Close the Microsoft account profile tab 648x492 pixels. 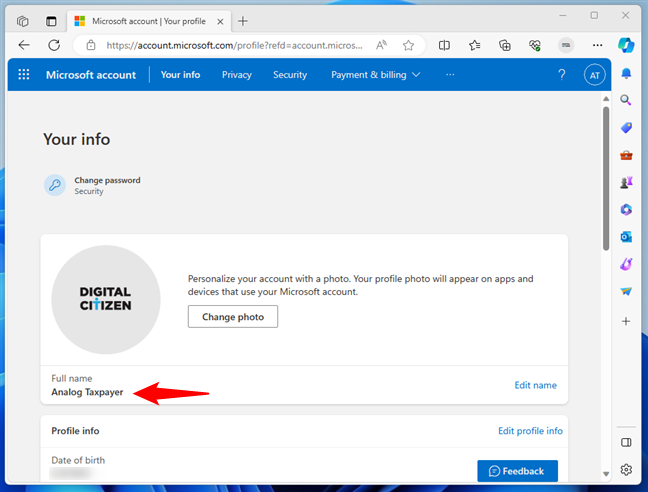click(220, 21)
